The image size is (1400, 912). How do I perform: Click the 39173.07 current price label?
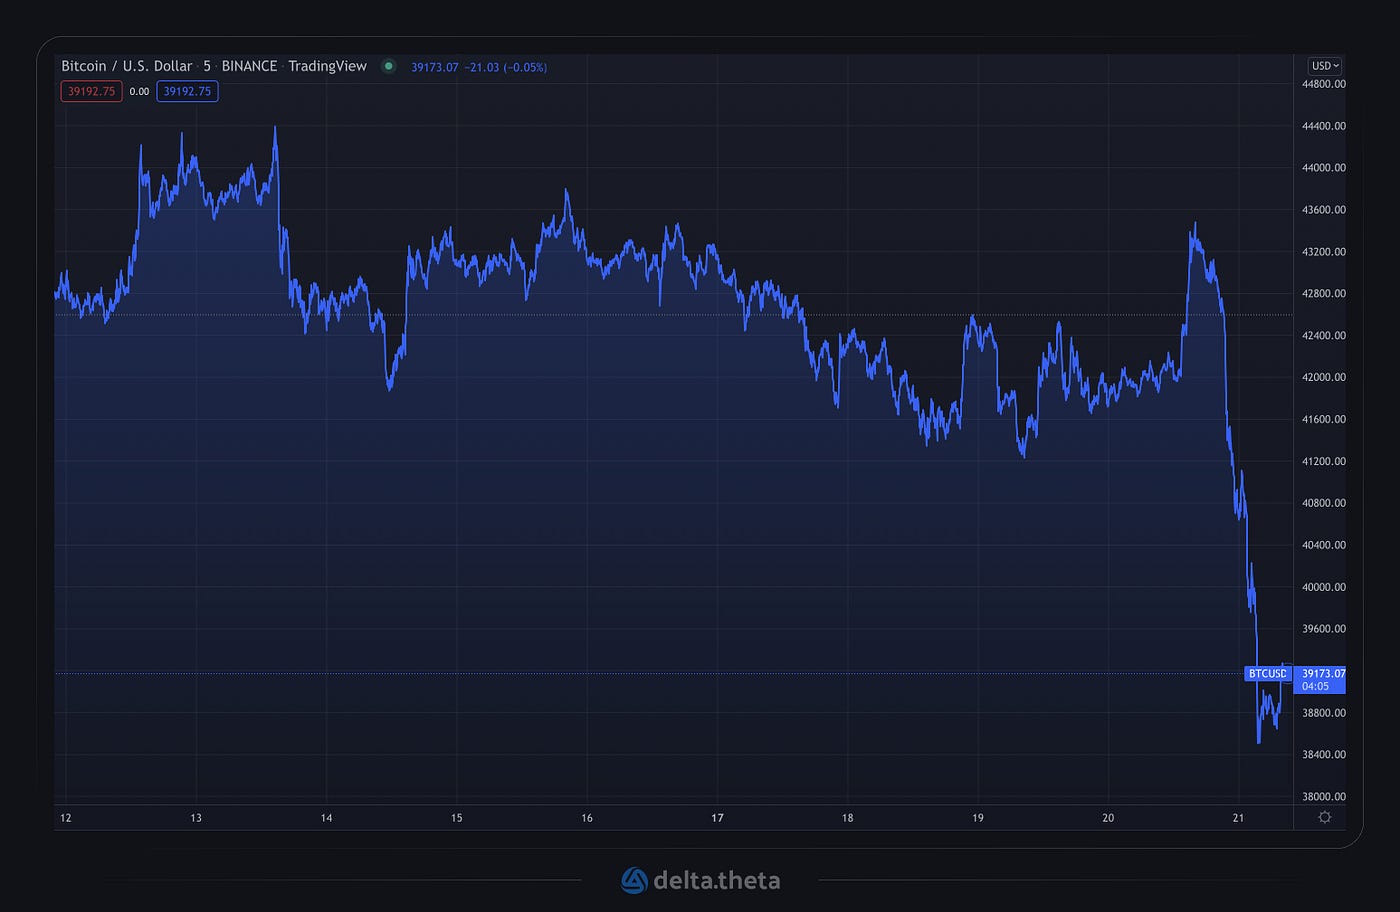1323,674
